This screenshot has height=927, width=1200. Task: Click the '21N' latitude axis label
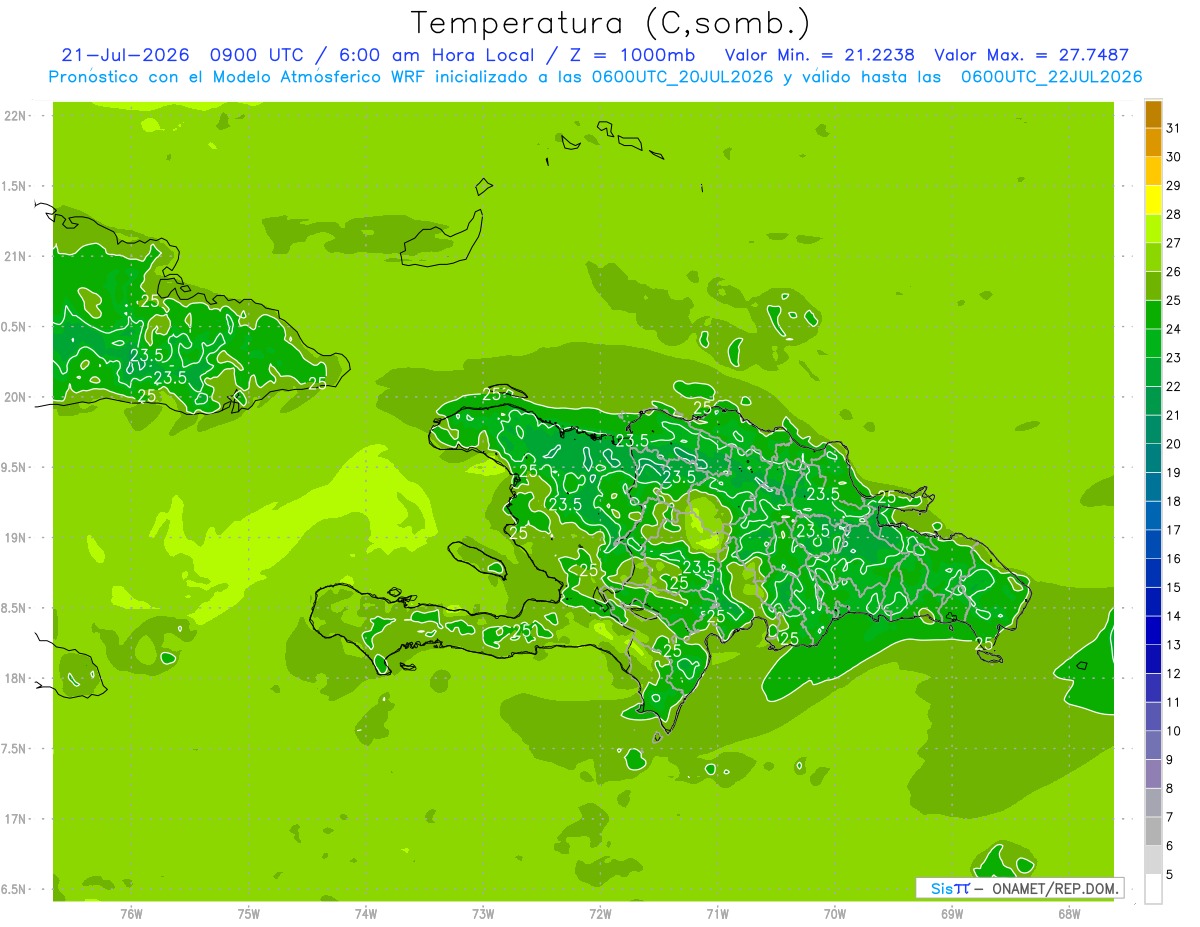tap(17, 256)
